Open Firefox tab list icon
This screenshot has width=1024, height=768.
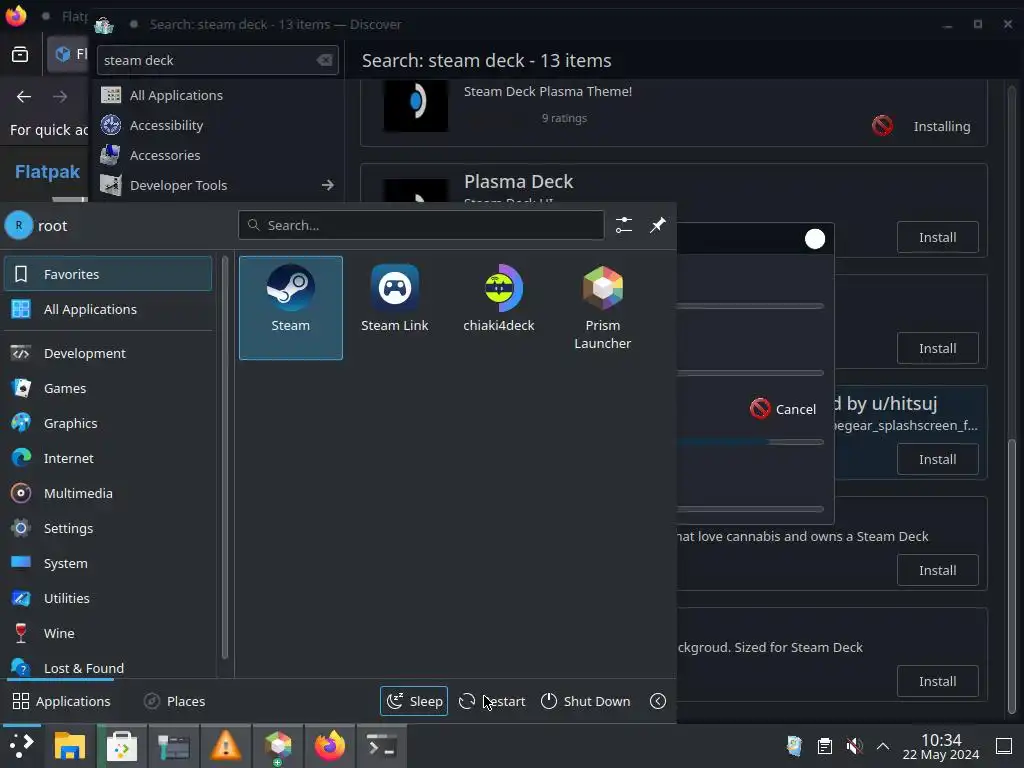click(20, 54)
